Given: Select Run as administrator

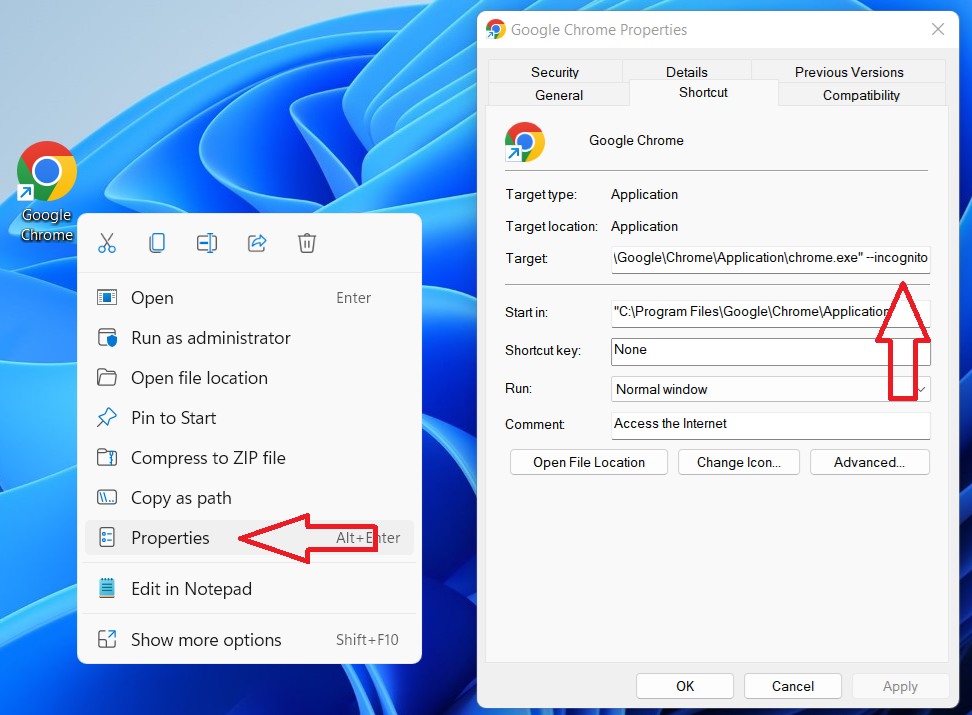Looking at the screenshot, I should click(249, 338).
